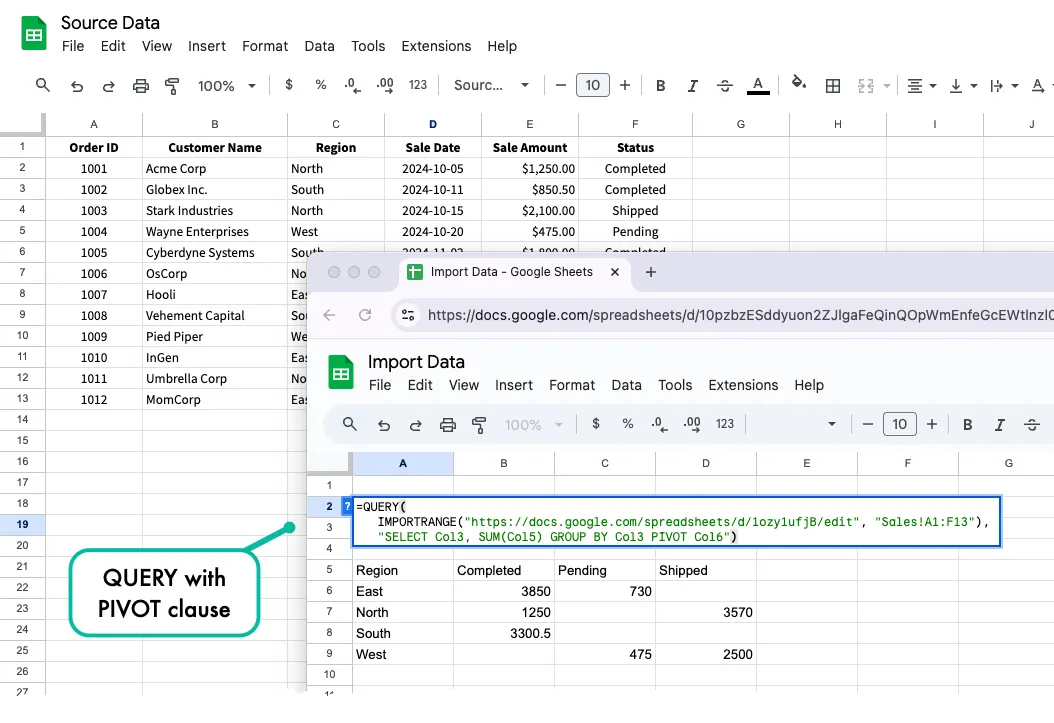
Task: Click the print icon in Source Data toolbar
Action: pyautogui.click(x=141, y=85)
